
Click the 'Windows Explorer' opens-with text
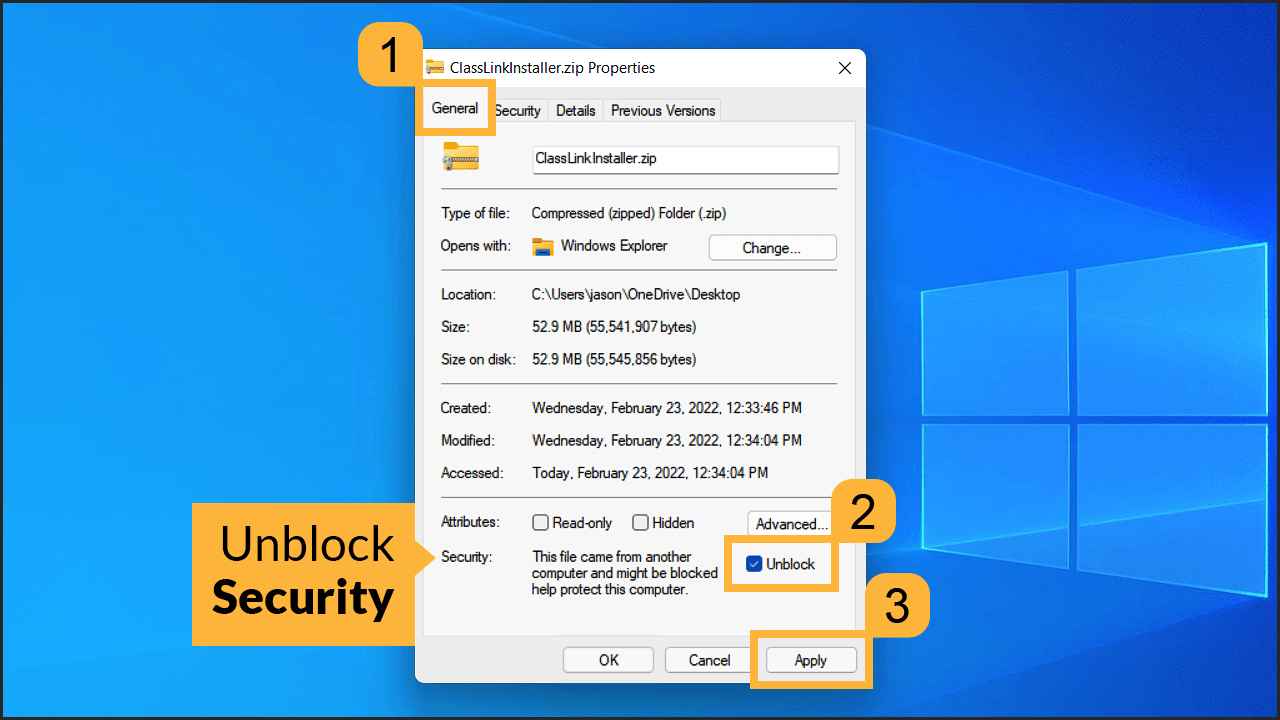pyautogui.click(x=614, y=246)
